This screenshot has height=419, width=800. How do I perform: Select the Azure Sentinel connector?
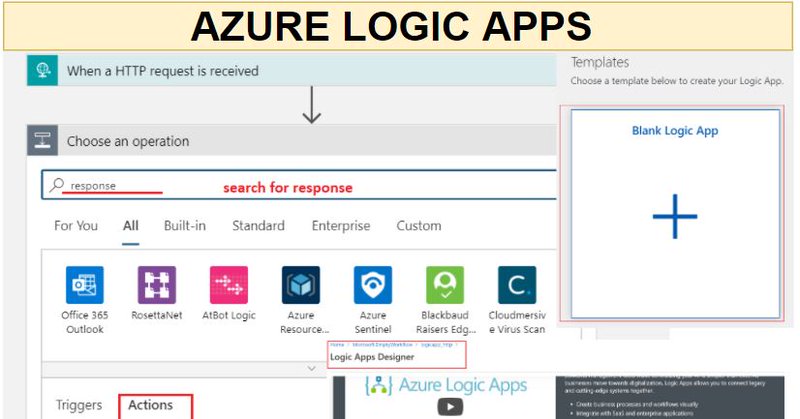pyautogui.click(x=373, y=300)
